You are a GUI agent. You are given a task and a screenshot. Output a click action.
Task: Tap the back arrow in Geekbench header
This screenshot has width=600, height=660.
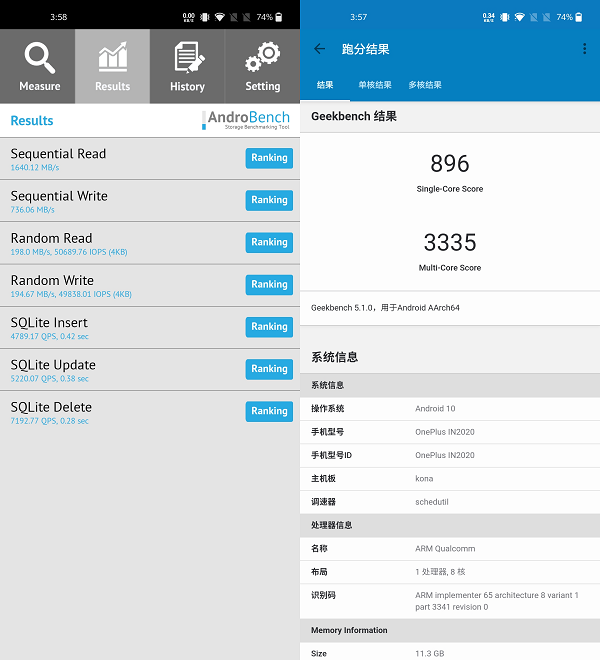pos(319,49)
